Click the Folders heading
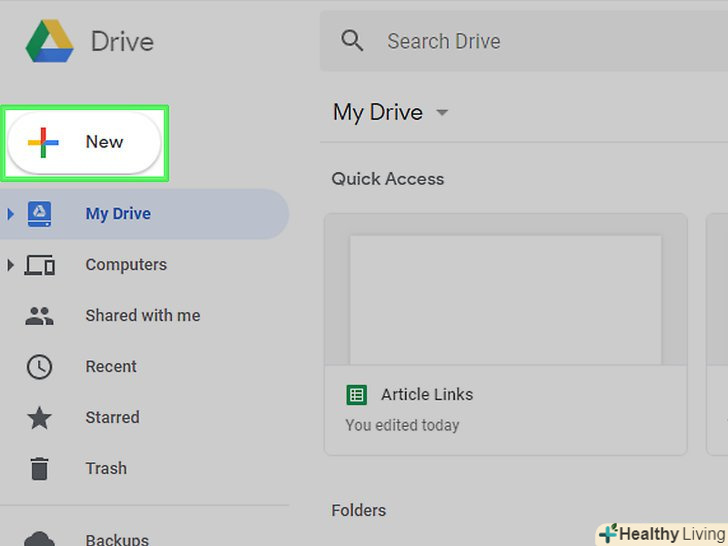 pyautogui.click(x=358, y=511)
